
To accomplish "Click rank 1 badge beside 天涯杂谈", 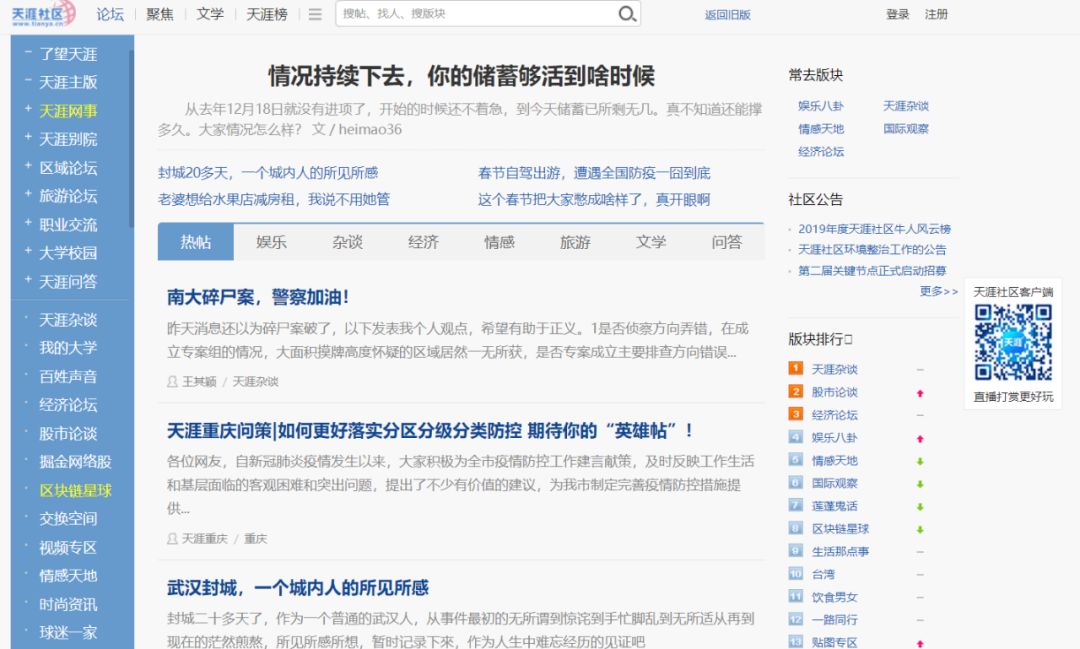I will (x=796, y=369).
